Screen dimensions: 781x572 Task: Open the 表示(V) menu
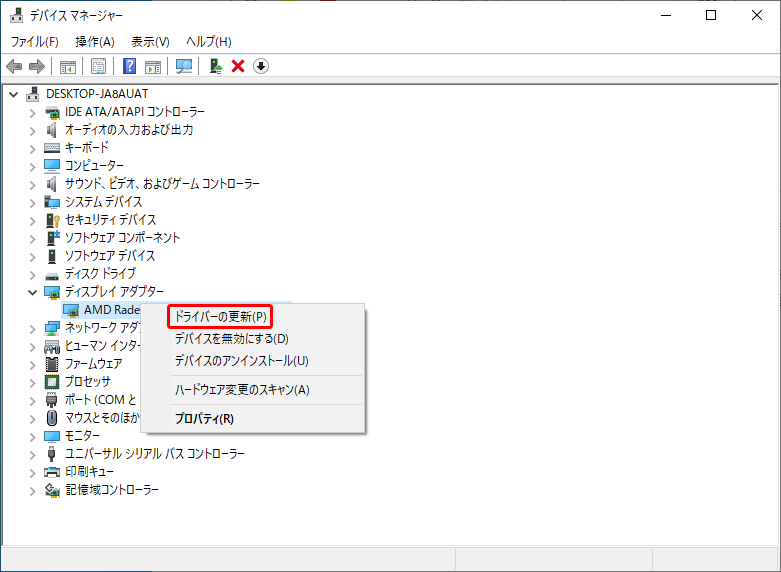point(150,42)
